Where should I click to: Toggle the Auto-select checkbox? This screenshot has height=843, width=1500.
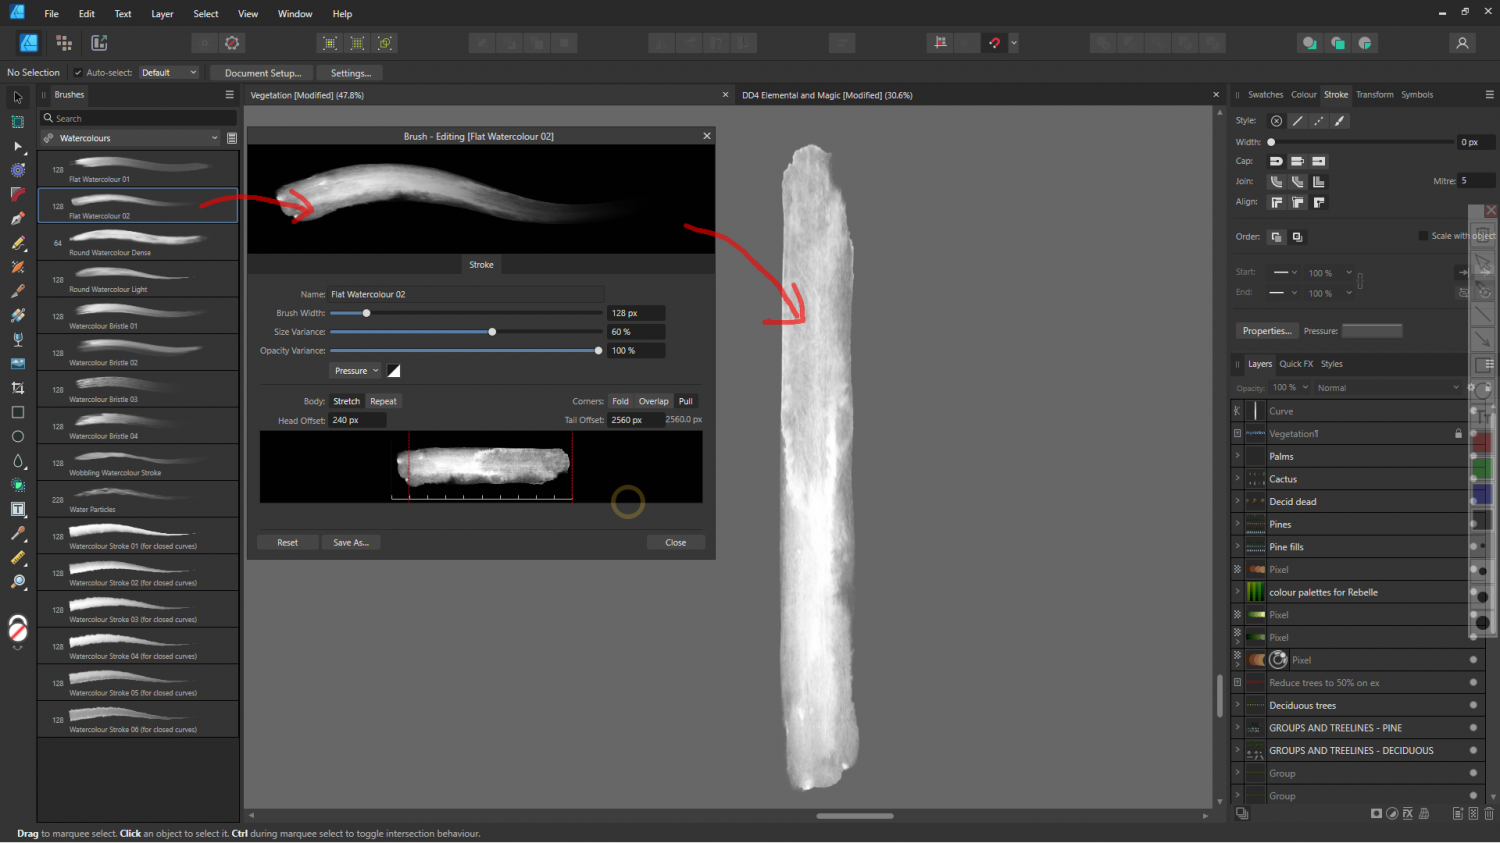click(x=78, y=73)
